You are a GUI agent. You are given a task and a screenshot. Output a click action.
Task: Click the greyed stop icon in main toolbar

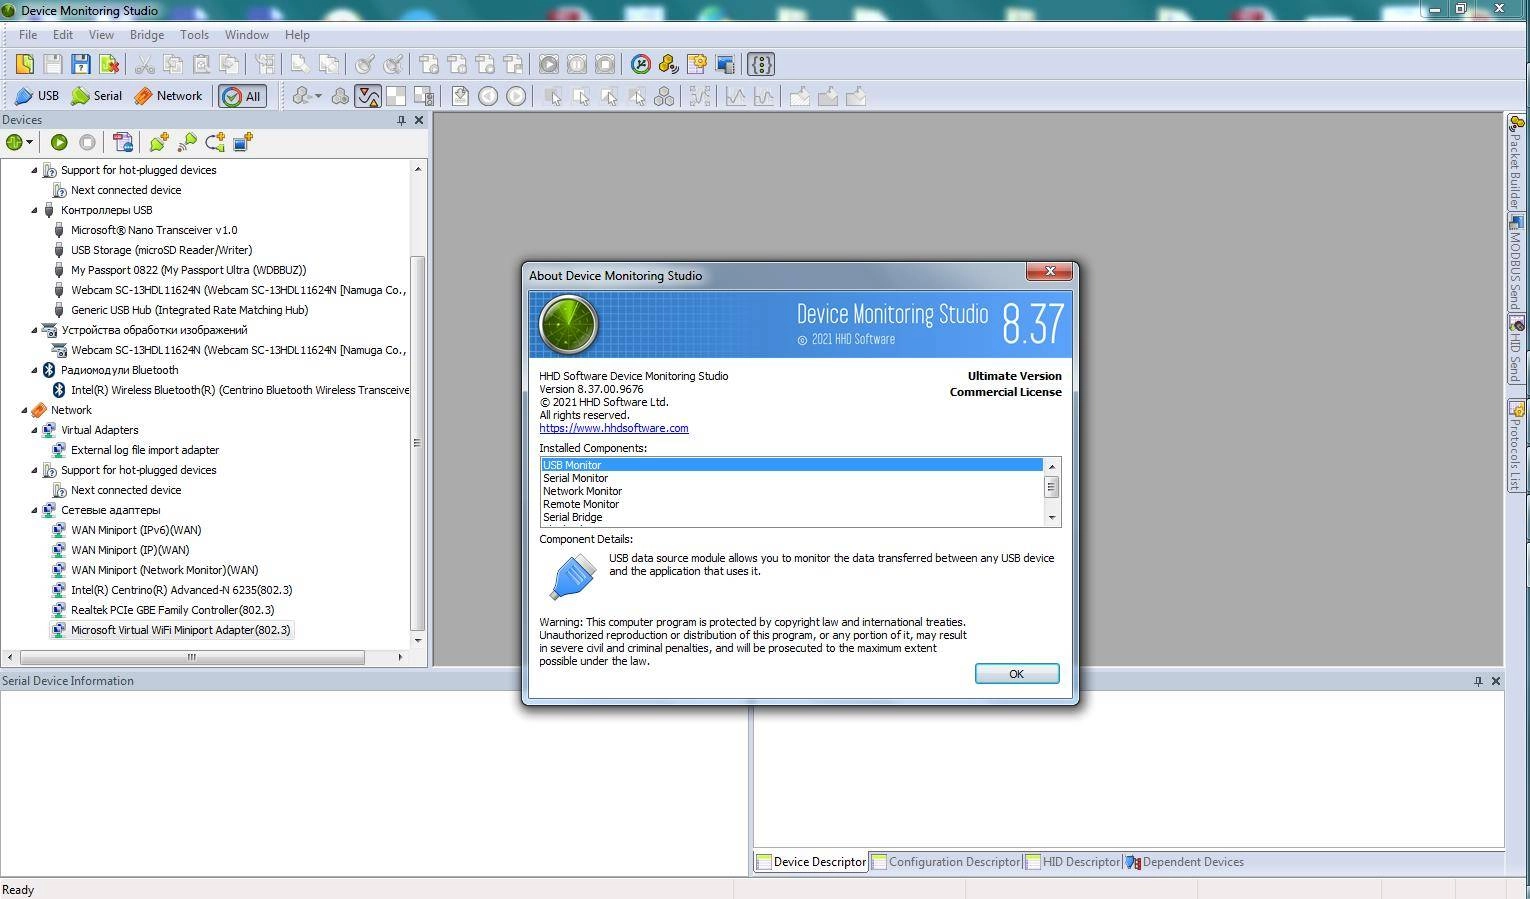605,64
